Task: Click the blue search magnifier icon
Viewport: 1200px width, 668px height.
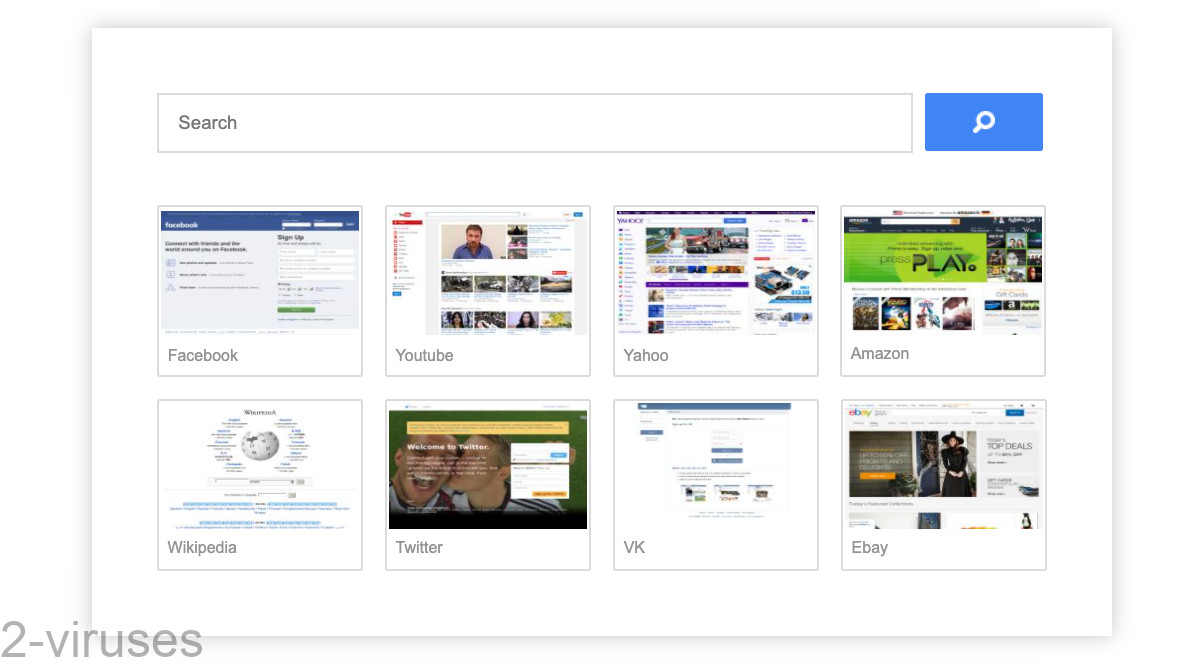Action: point(983,121)
